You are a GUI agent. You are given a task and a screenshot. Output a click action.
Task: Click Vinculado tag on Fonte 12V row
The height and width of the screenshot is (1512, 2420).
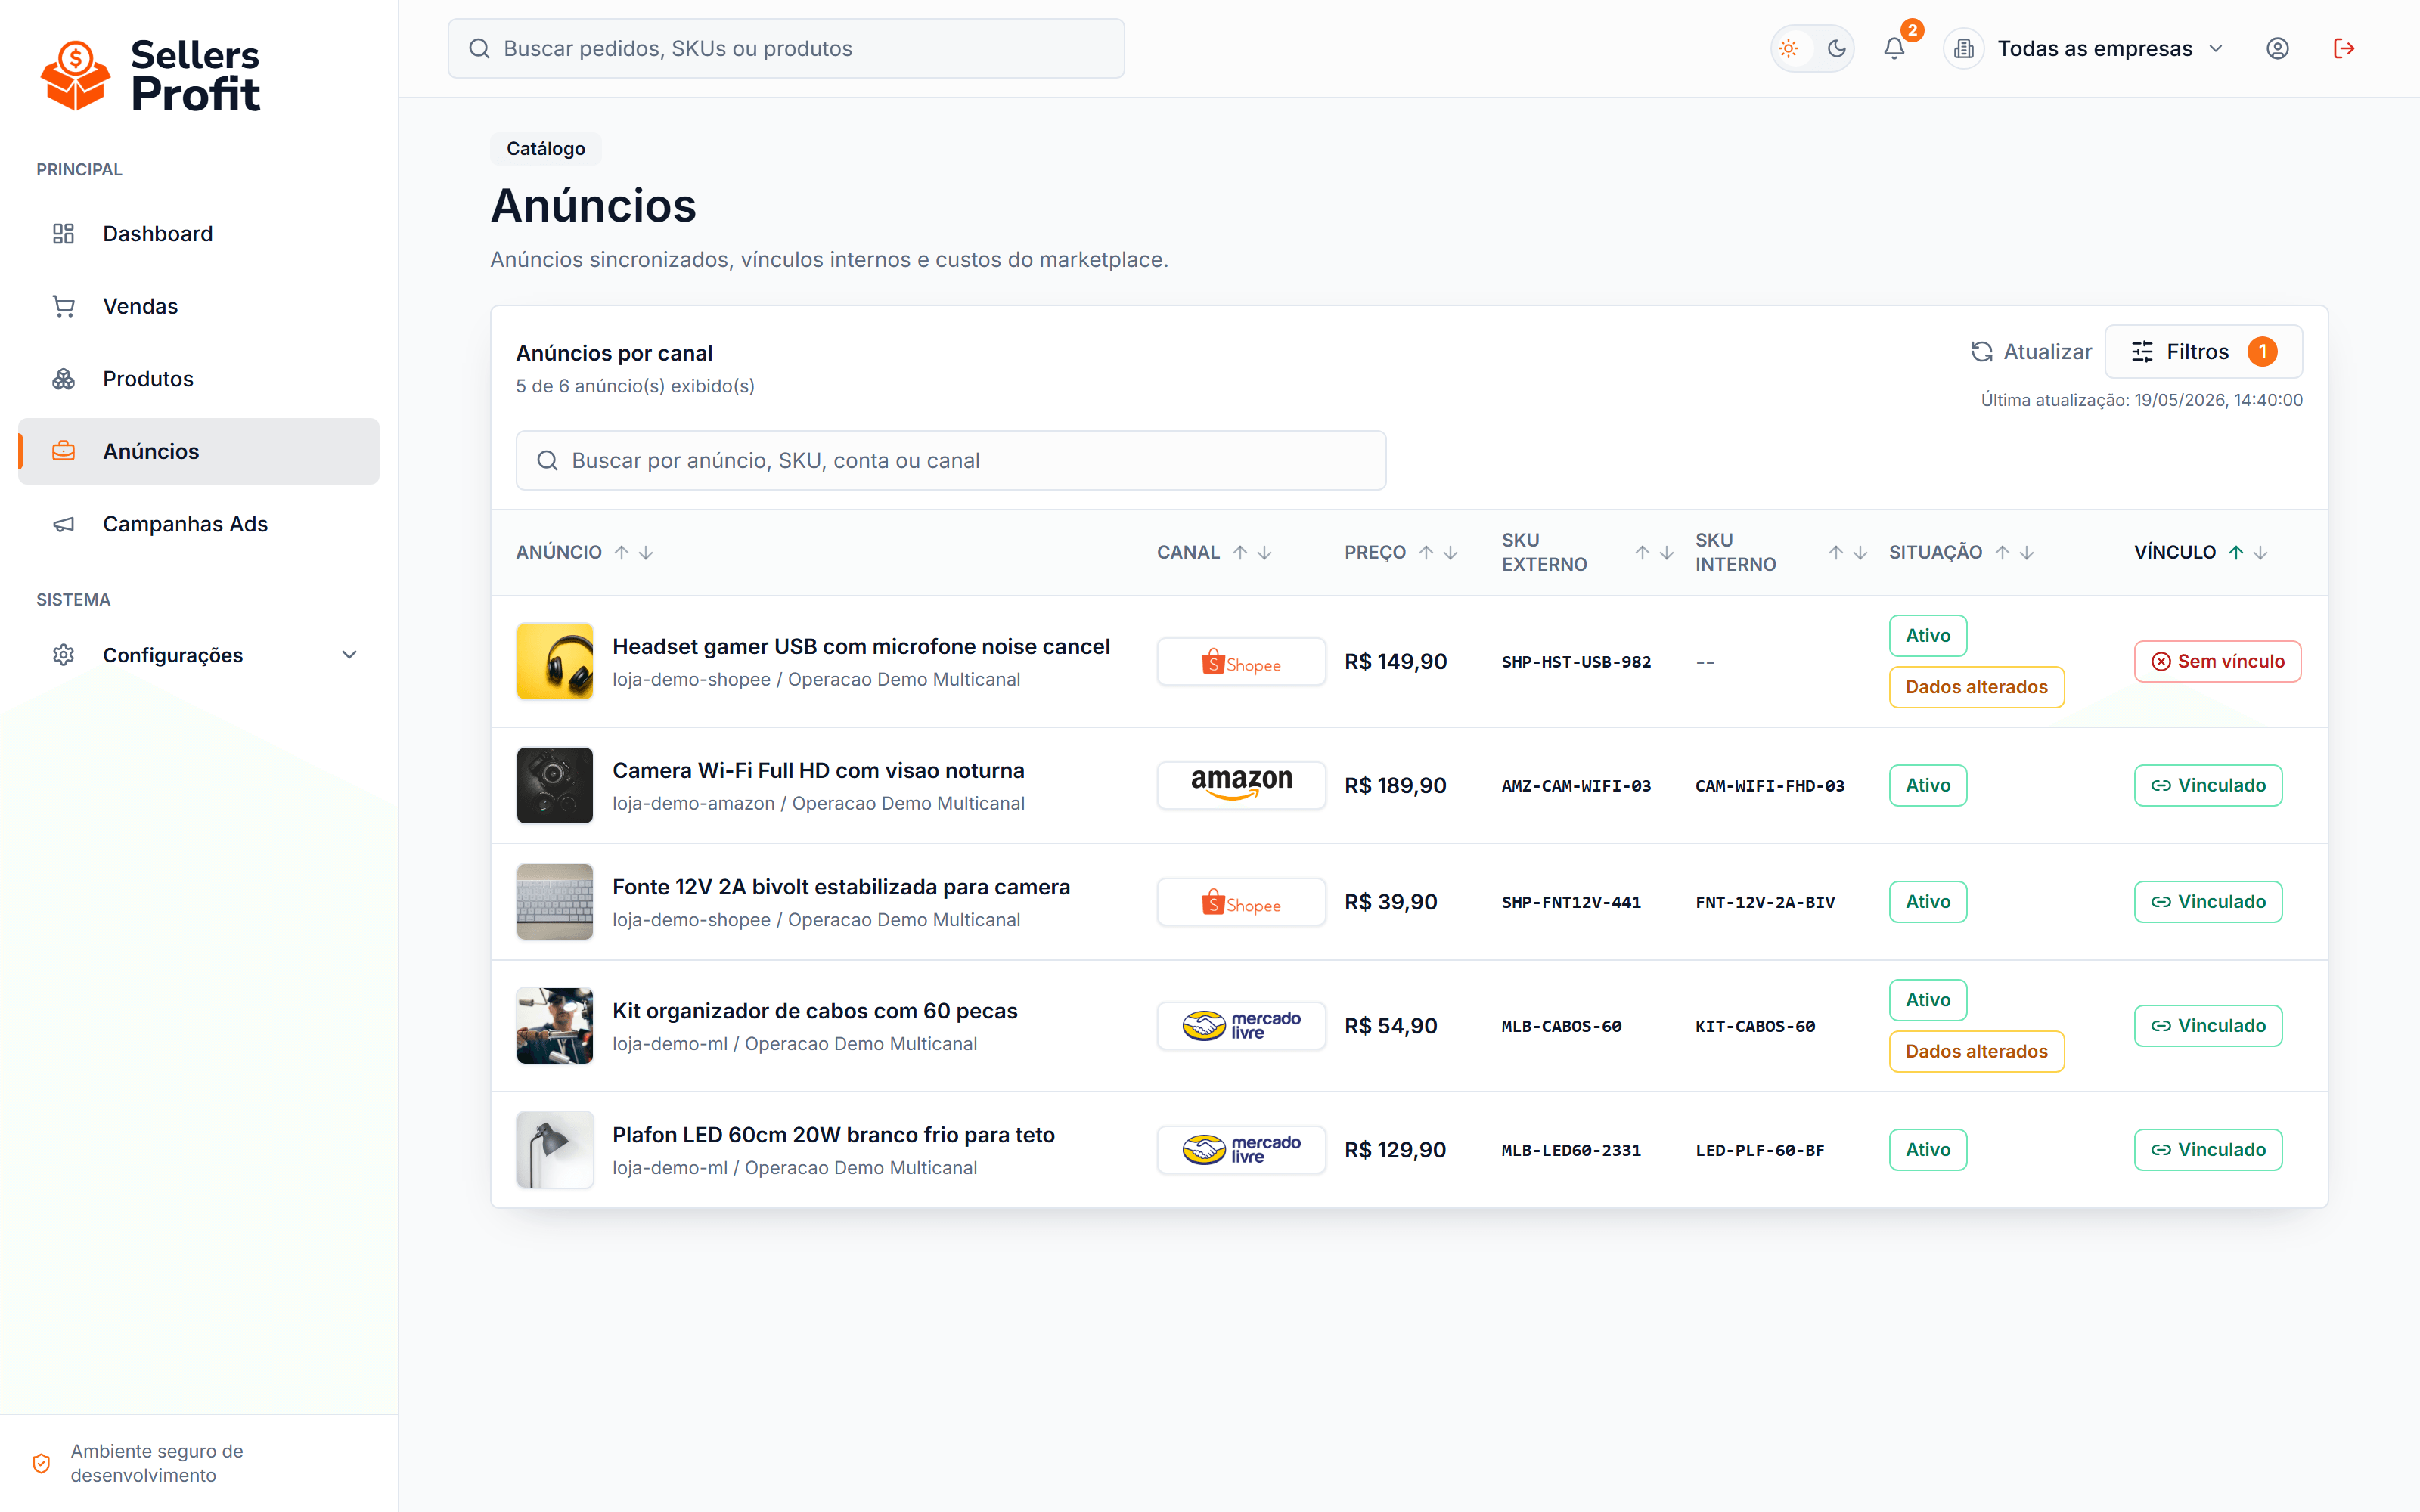pyautogui.click(x=2208, y=901)
